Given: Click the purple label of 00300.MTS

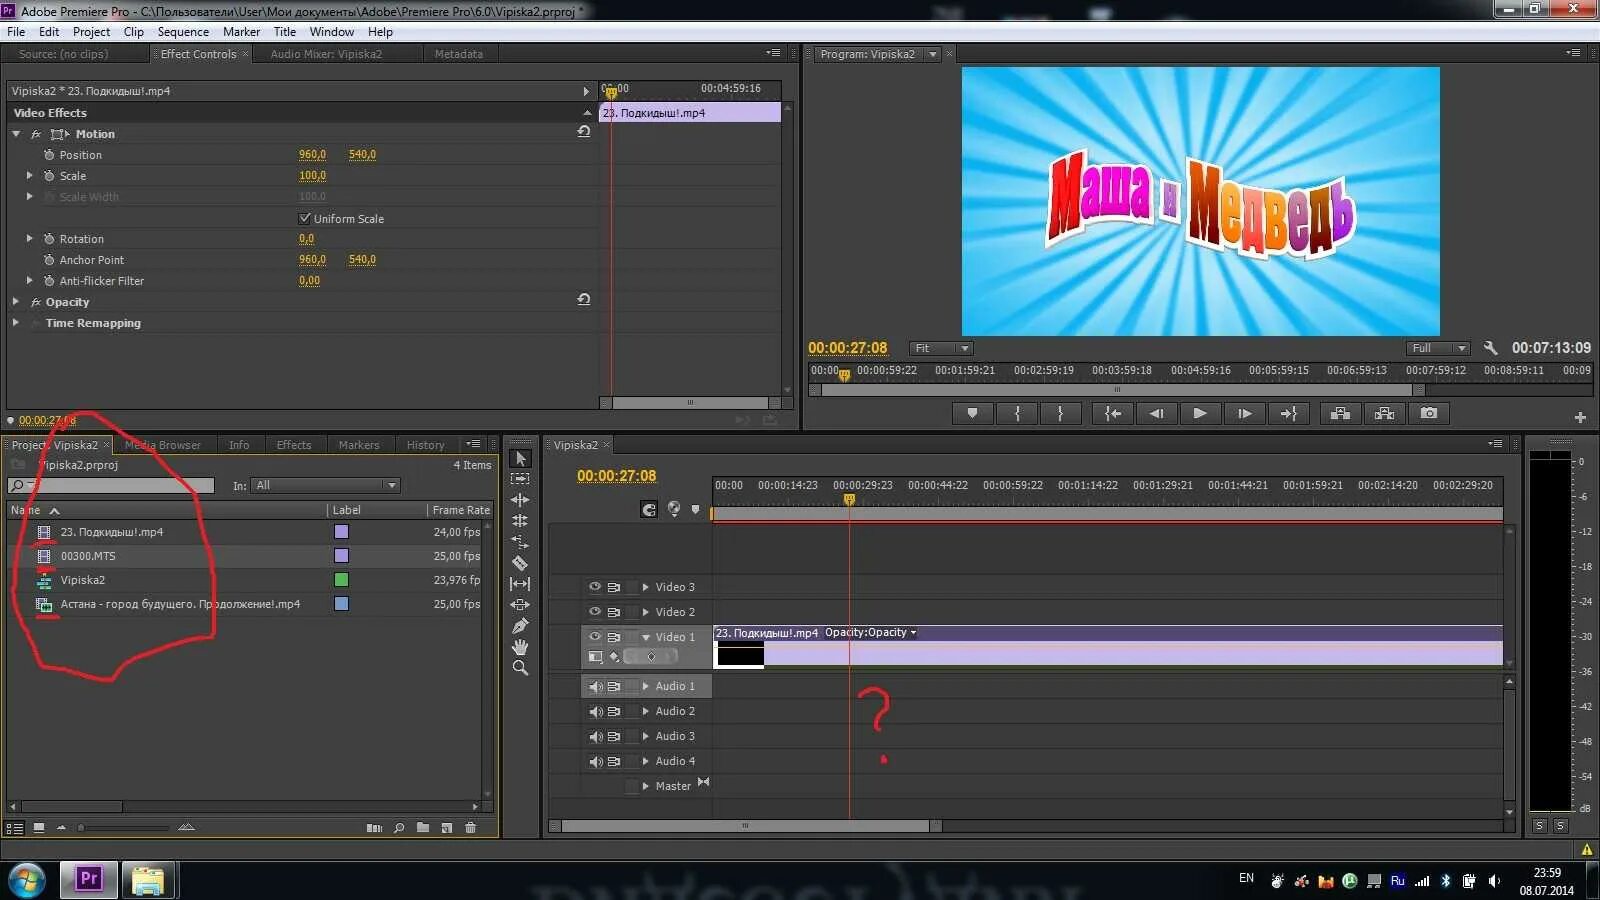Looking at the screenshot, I should [x=341, y=556].
